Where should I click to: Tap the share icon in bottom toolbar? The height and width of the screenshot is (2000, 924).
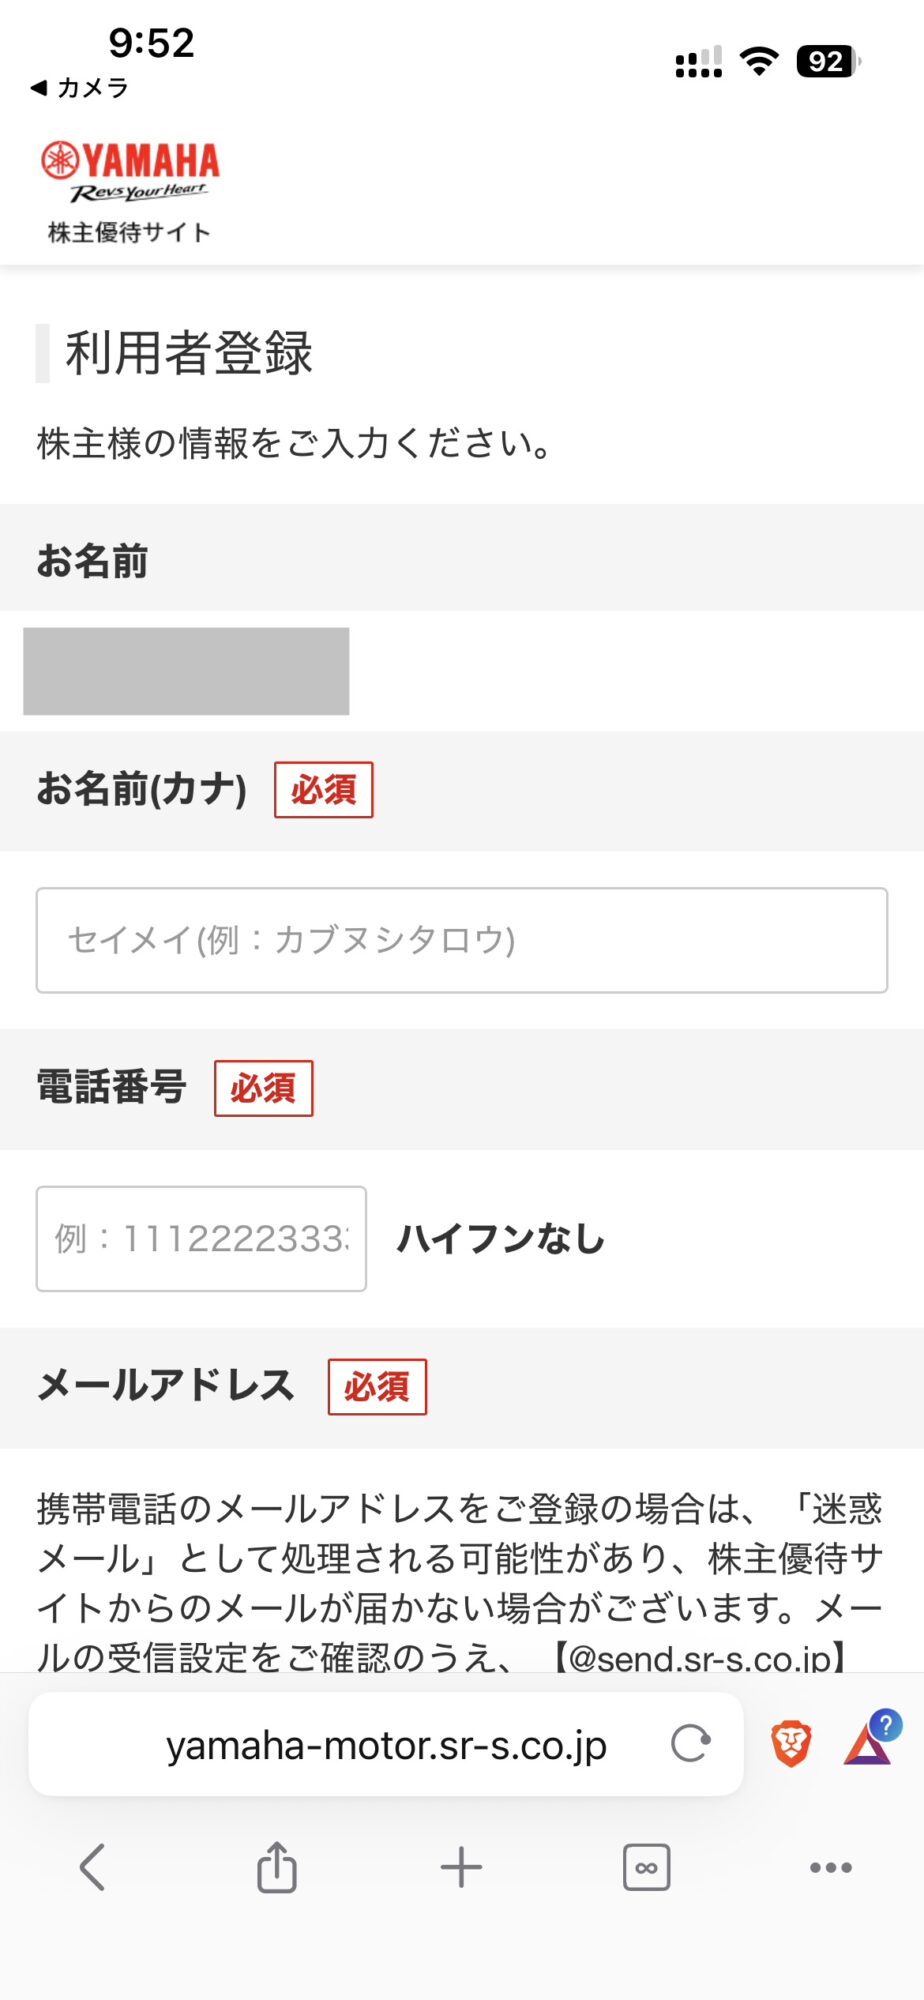click(x=277, y=1867)
